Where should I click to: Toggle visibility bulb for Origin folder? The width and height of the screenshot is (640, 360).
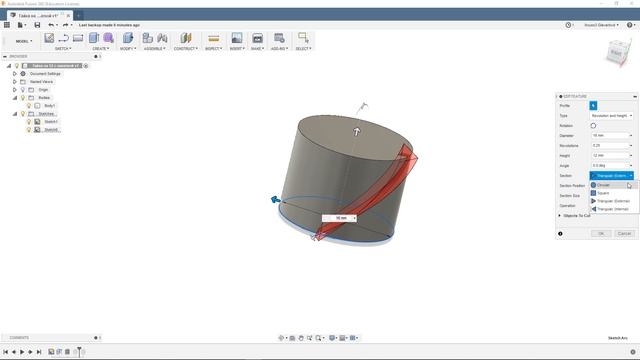pos(23,90)
